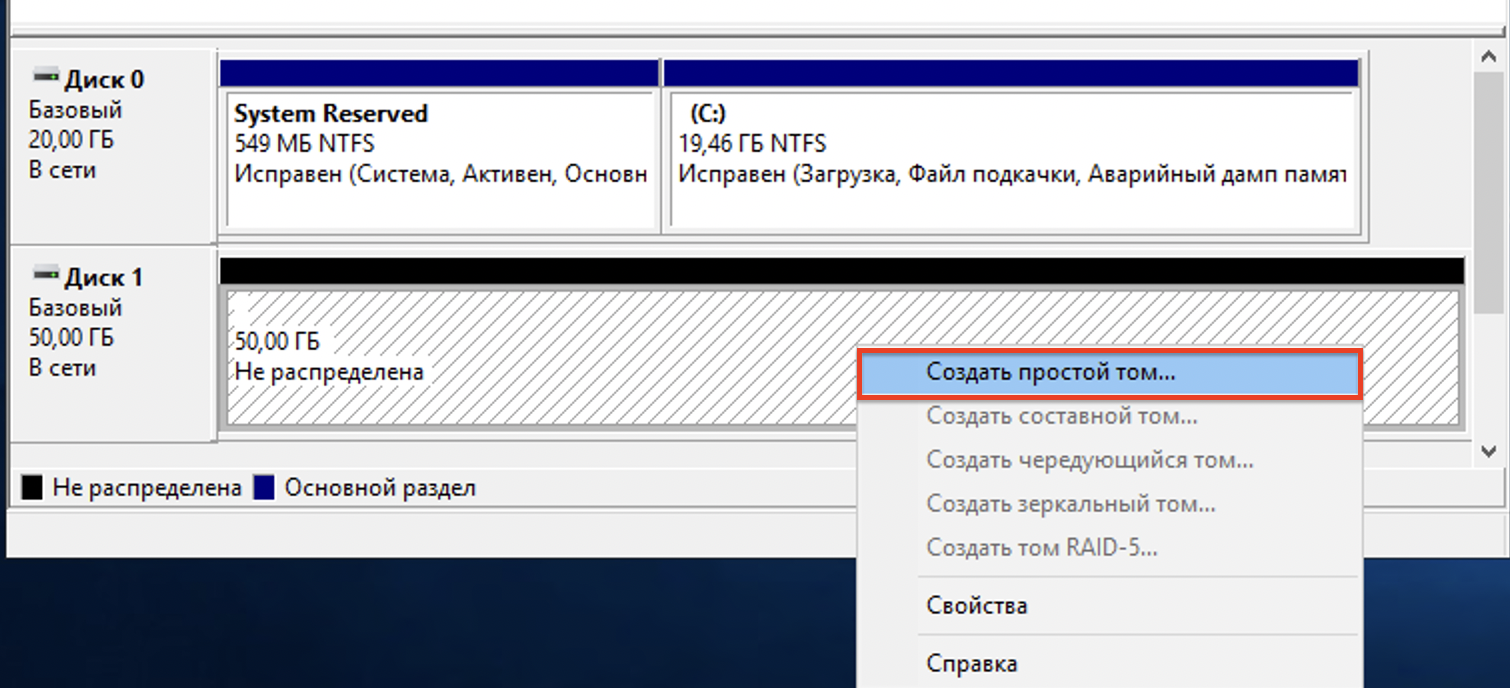1510x688 pixels.
Task: Select 'Создать том RAID-5...' menu entry
Action: (x=1110, y=548)
